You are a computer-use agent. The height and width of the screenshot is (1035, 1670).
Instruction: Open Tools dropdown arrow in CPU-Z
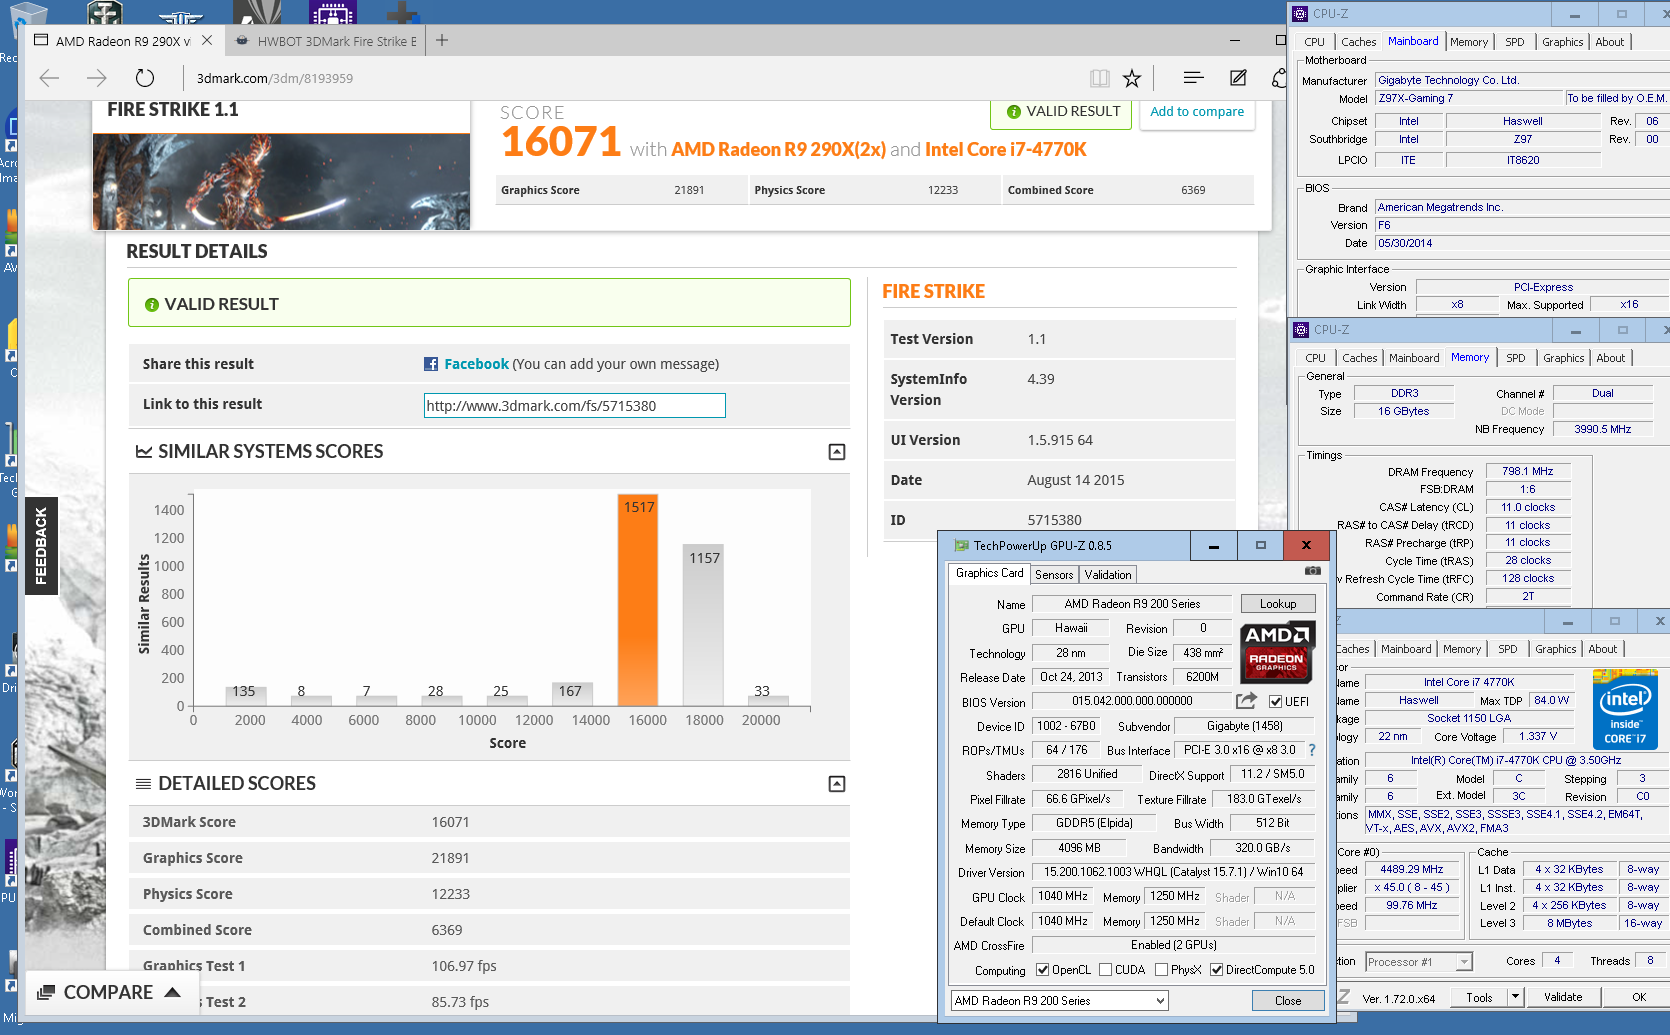pos(1515,997)
